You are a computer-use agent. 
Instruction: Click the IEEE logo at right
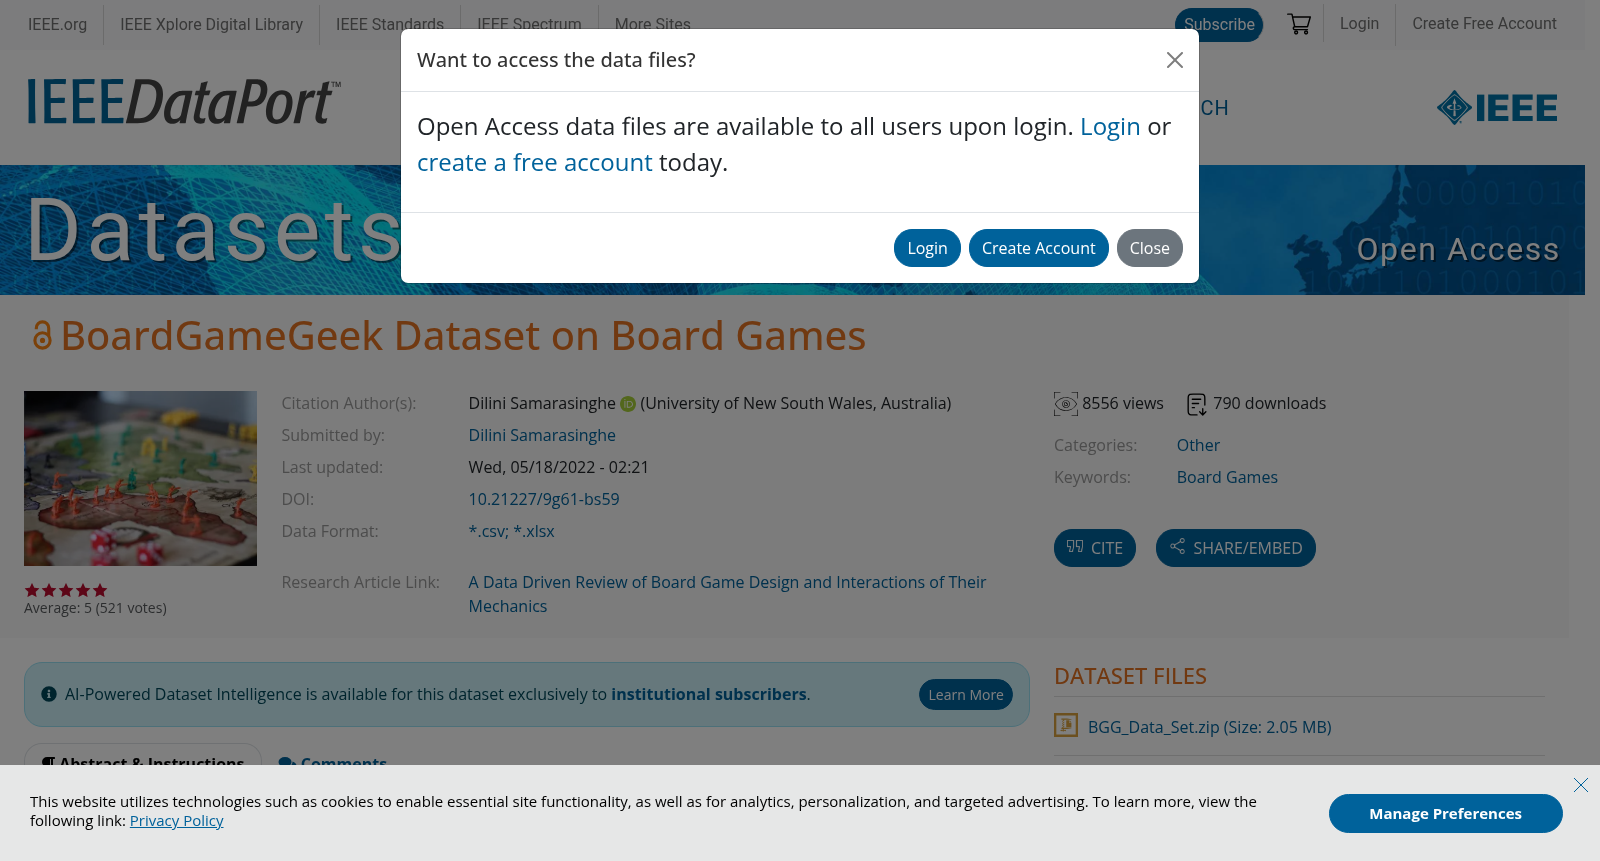point(1497,107)
